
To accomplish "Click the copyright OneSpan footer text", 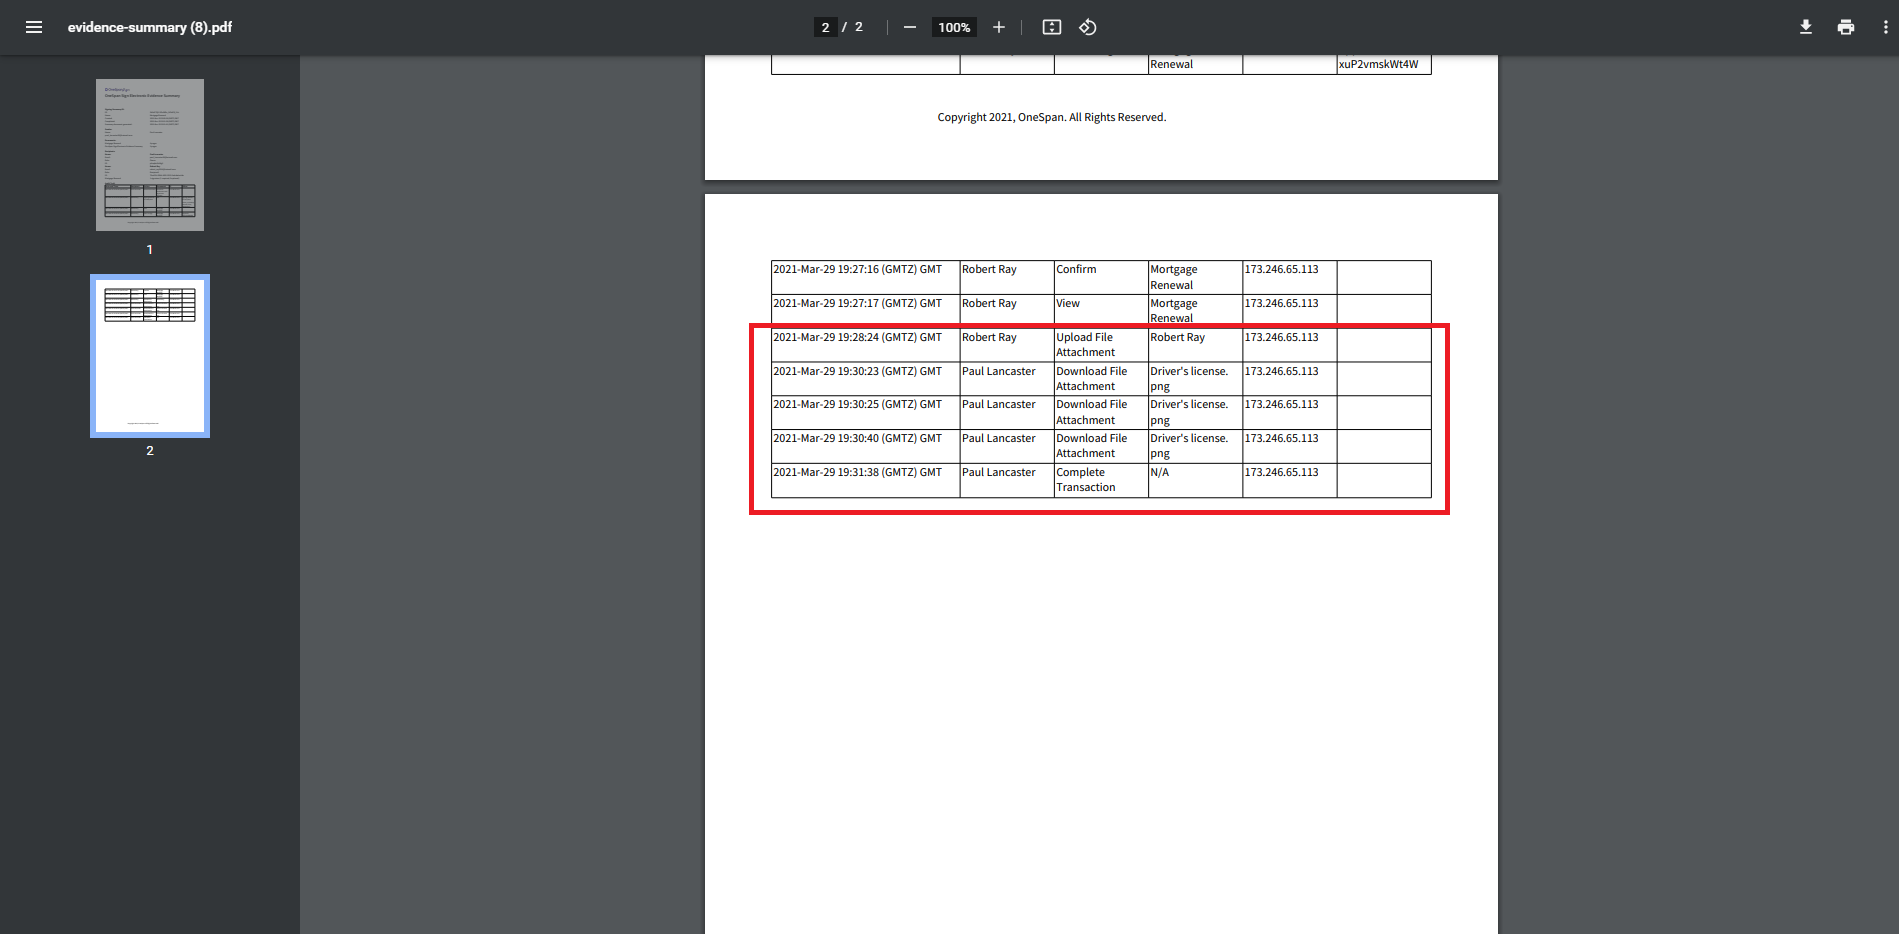I will point(1051,118).
